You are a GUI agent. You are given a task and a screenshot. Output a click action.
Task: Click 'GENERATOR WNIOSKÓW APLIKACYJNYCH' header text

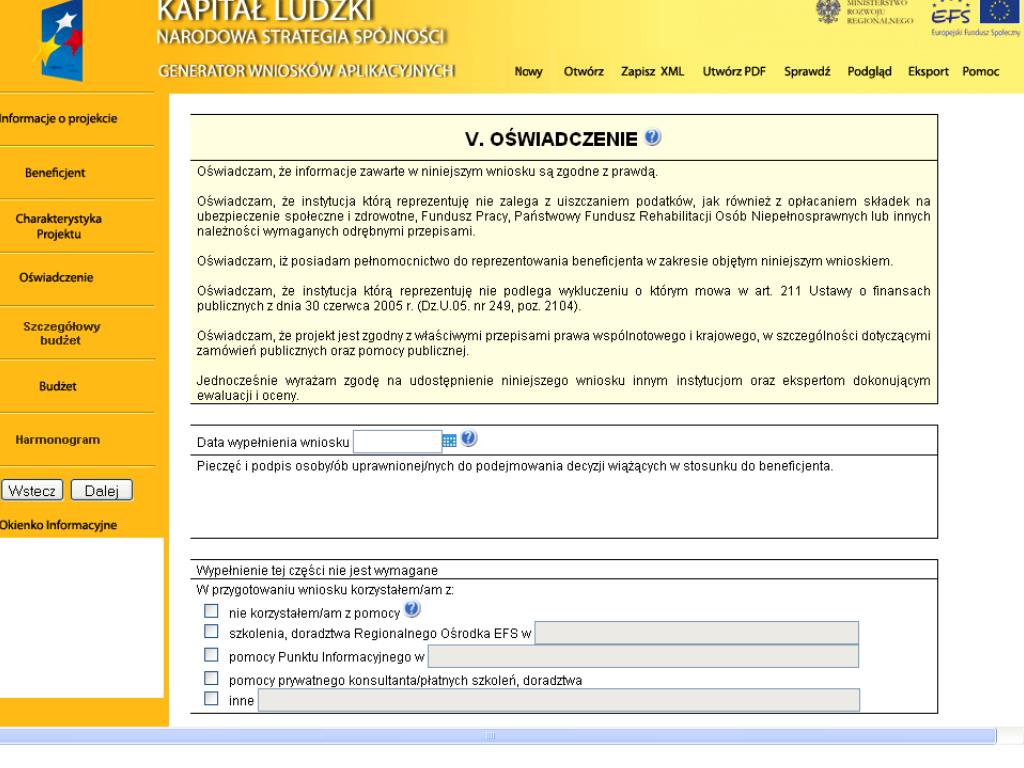point(306,71)
